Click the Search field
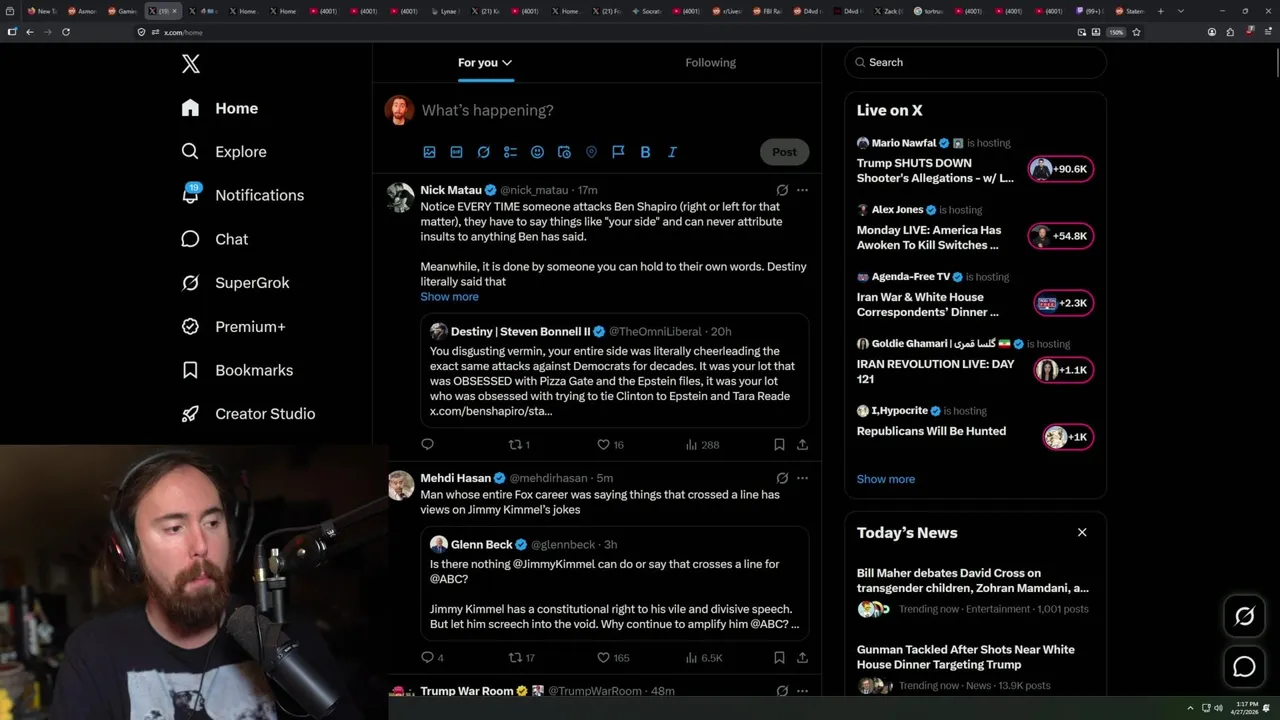The height and width of the screenshot is (720, 1280). tap(975, 62)
